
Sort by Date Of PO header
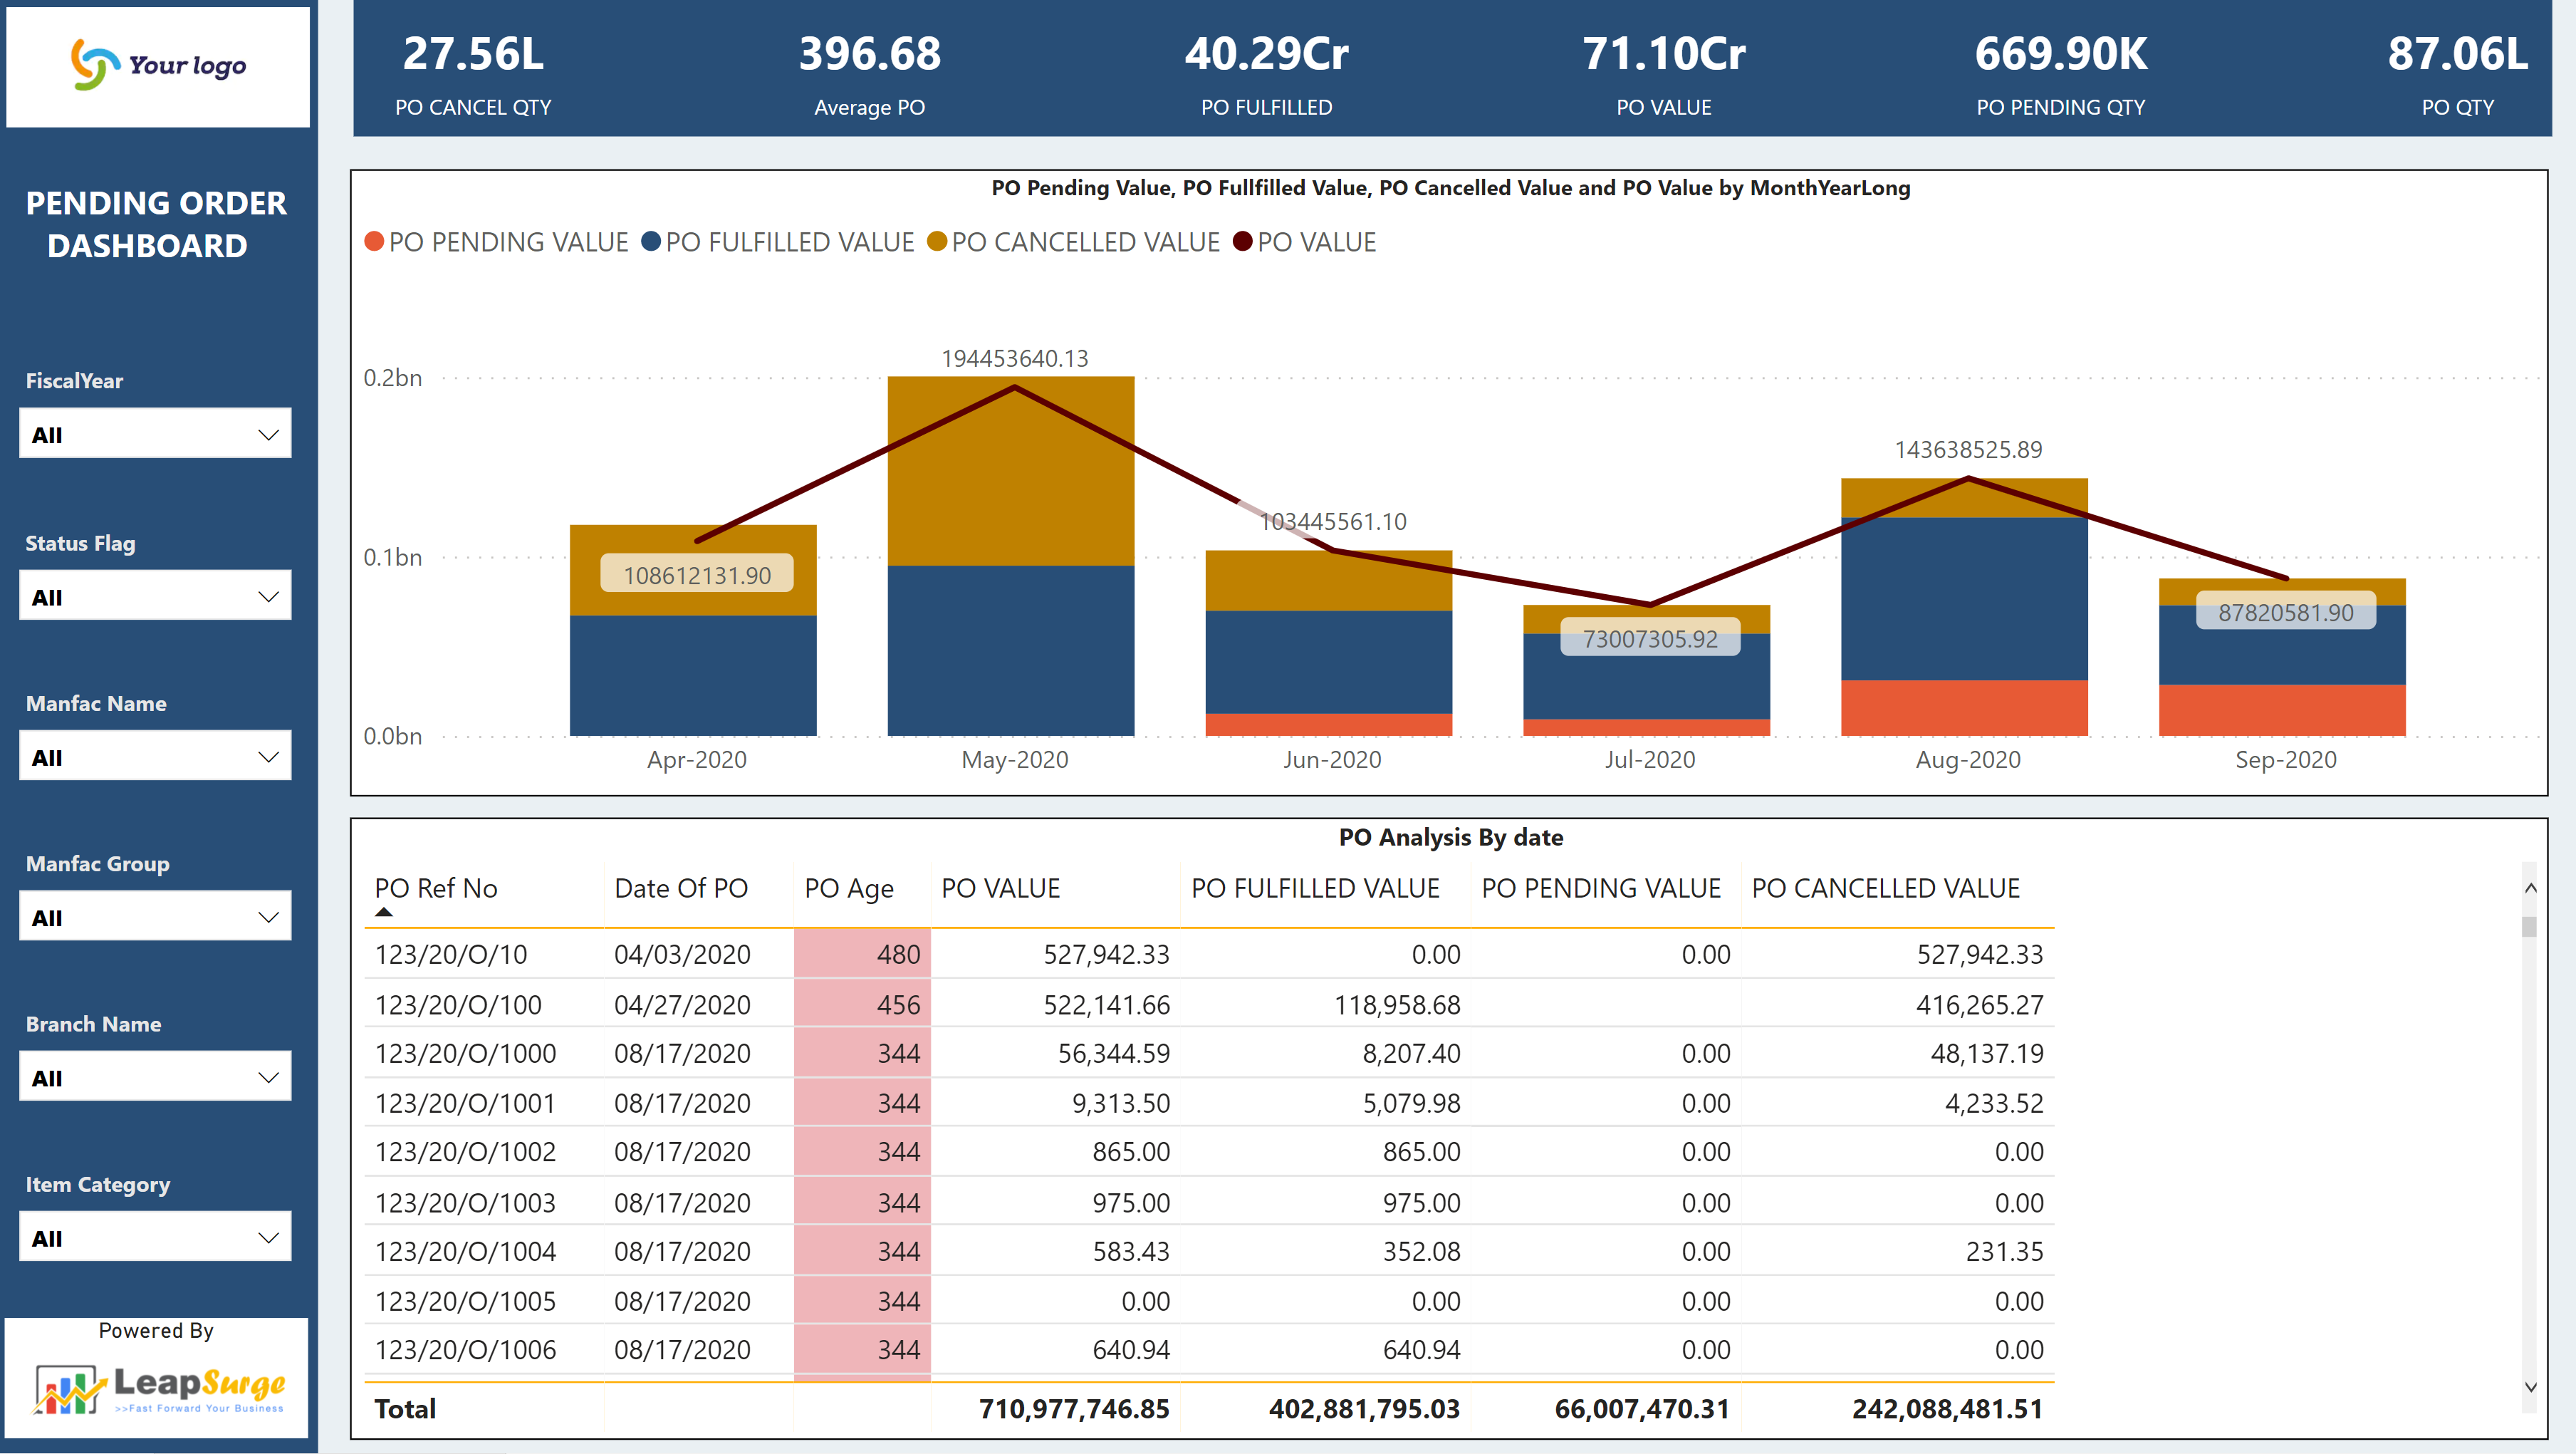(x=681, y=888)
